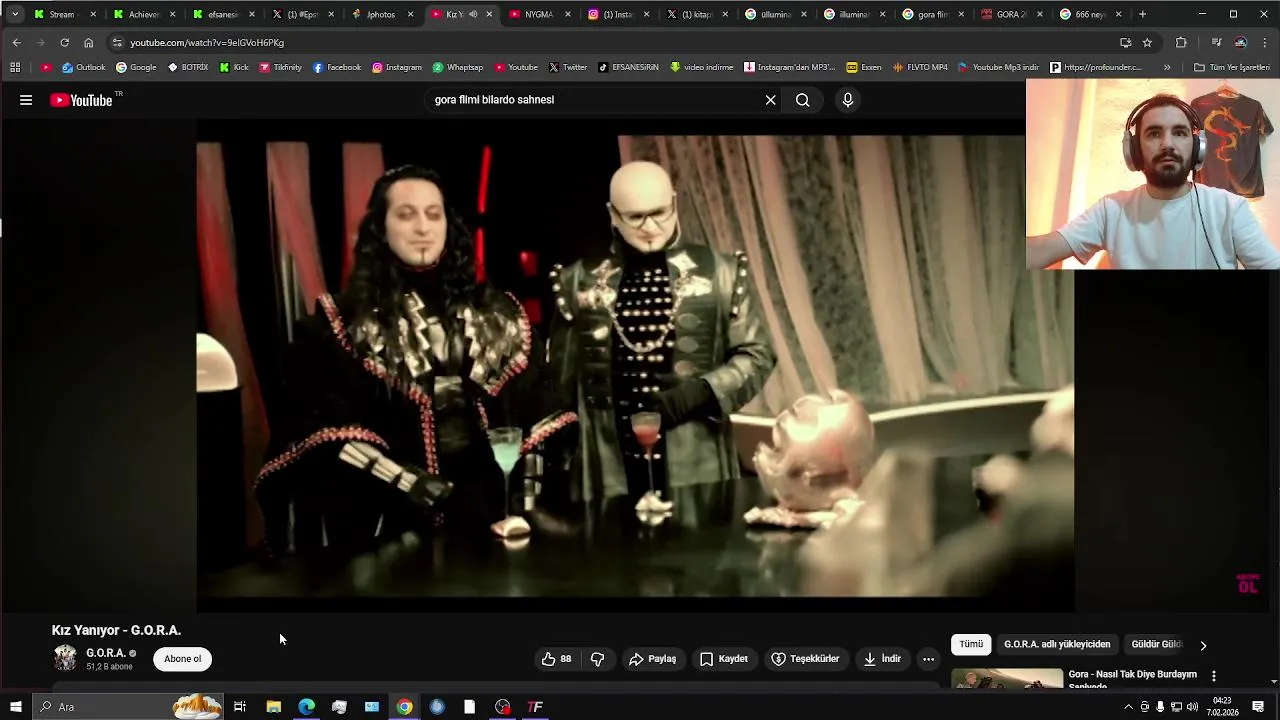Open the YouTube guide hamburger menu

coord(26,100)
